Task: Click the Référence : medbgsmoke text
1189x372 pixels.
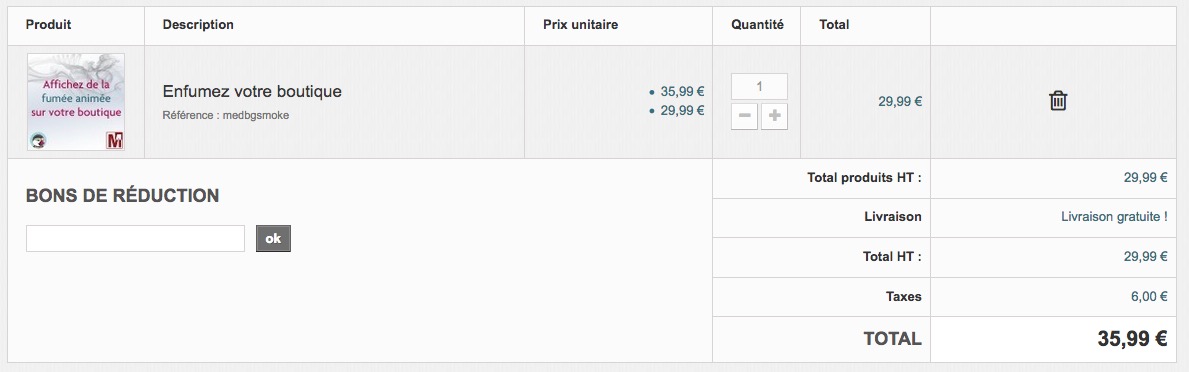Action: [226, 115]
